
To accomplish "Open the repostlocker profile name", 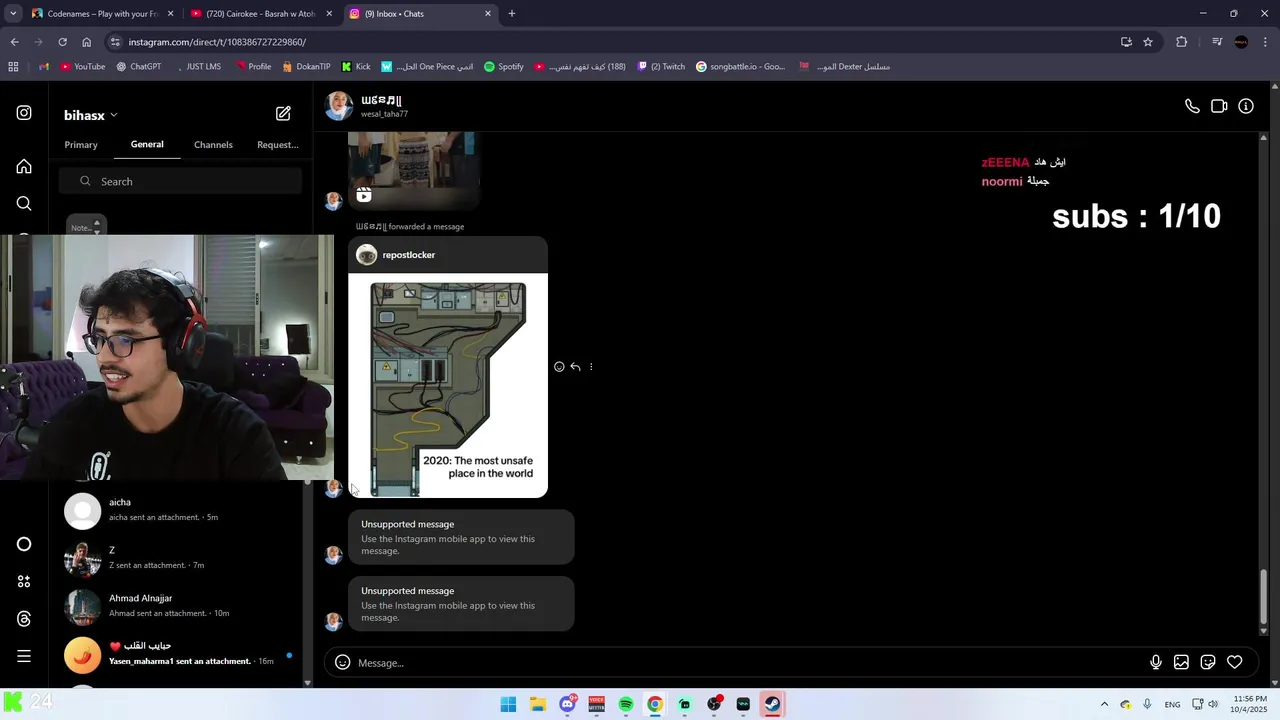I will point(408,255).
